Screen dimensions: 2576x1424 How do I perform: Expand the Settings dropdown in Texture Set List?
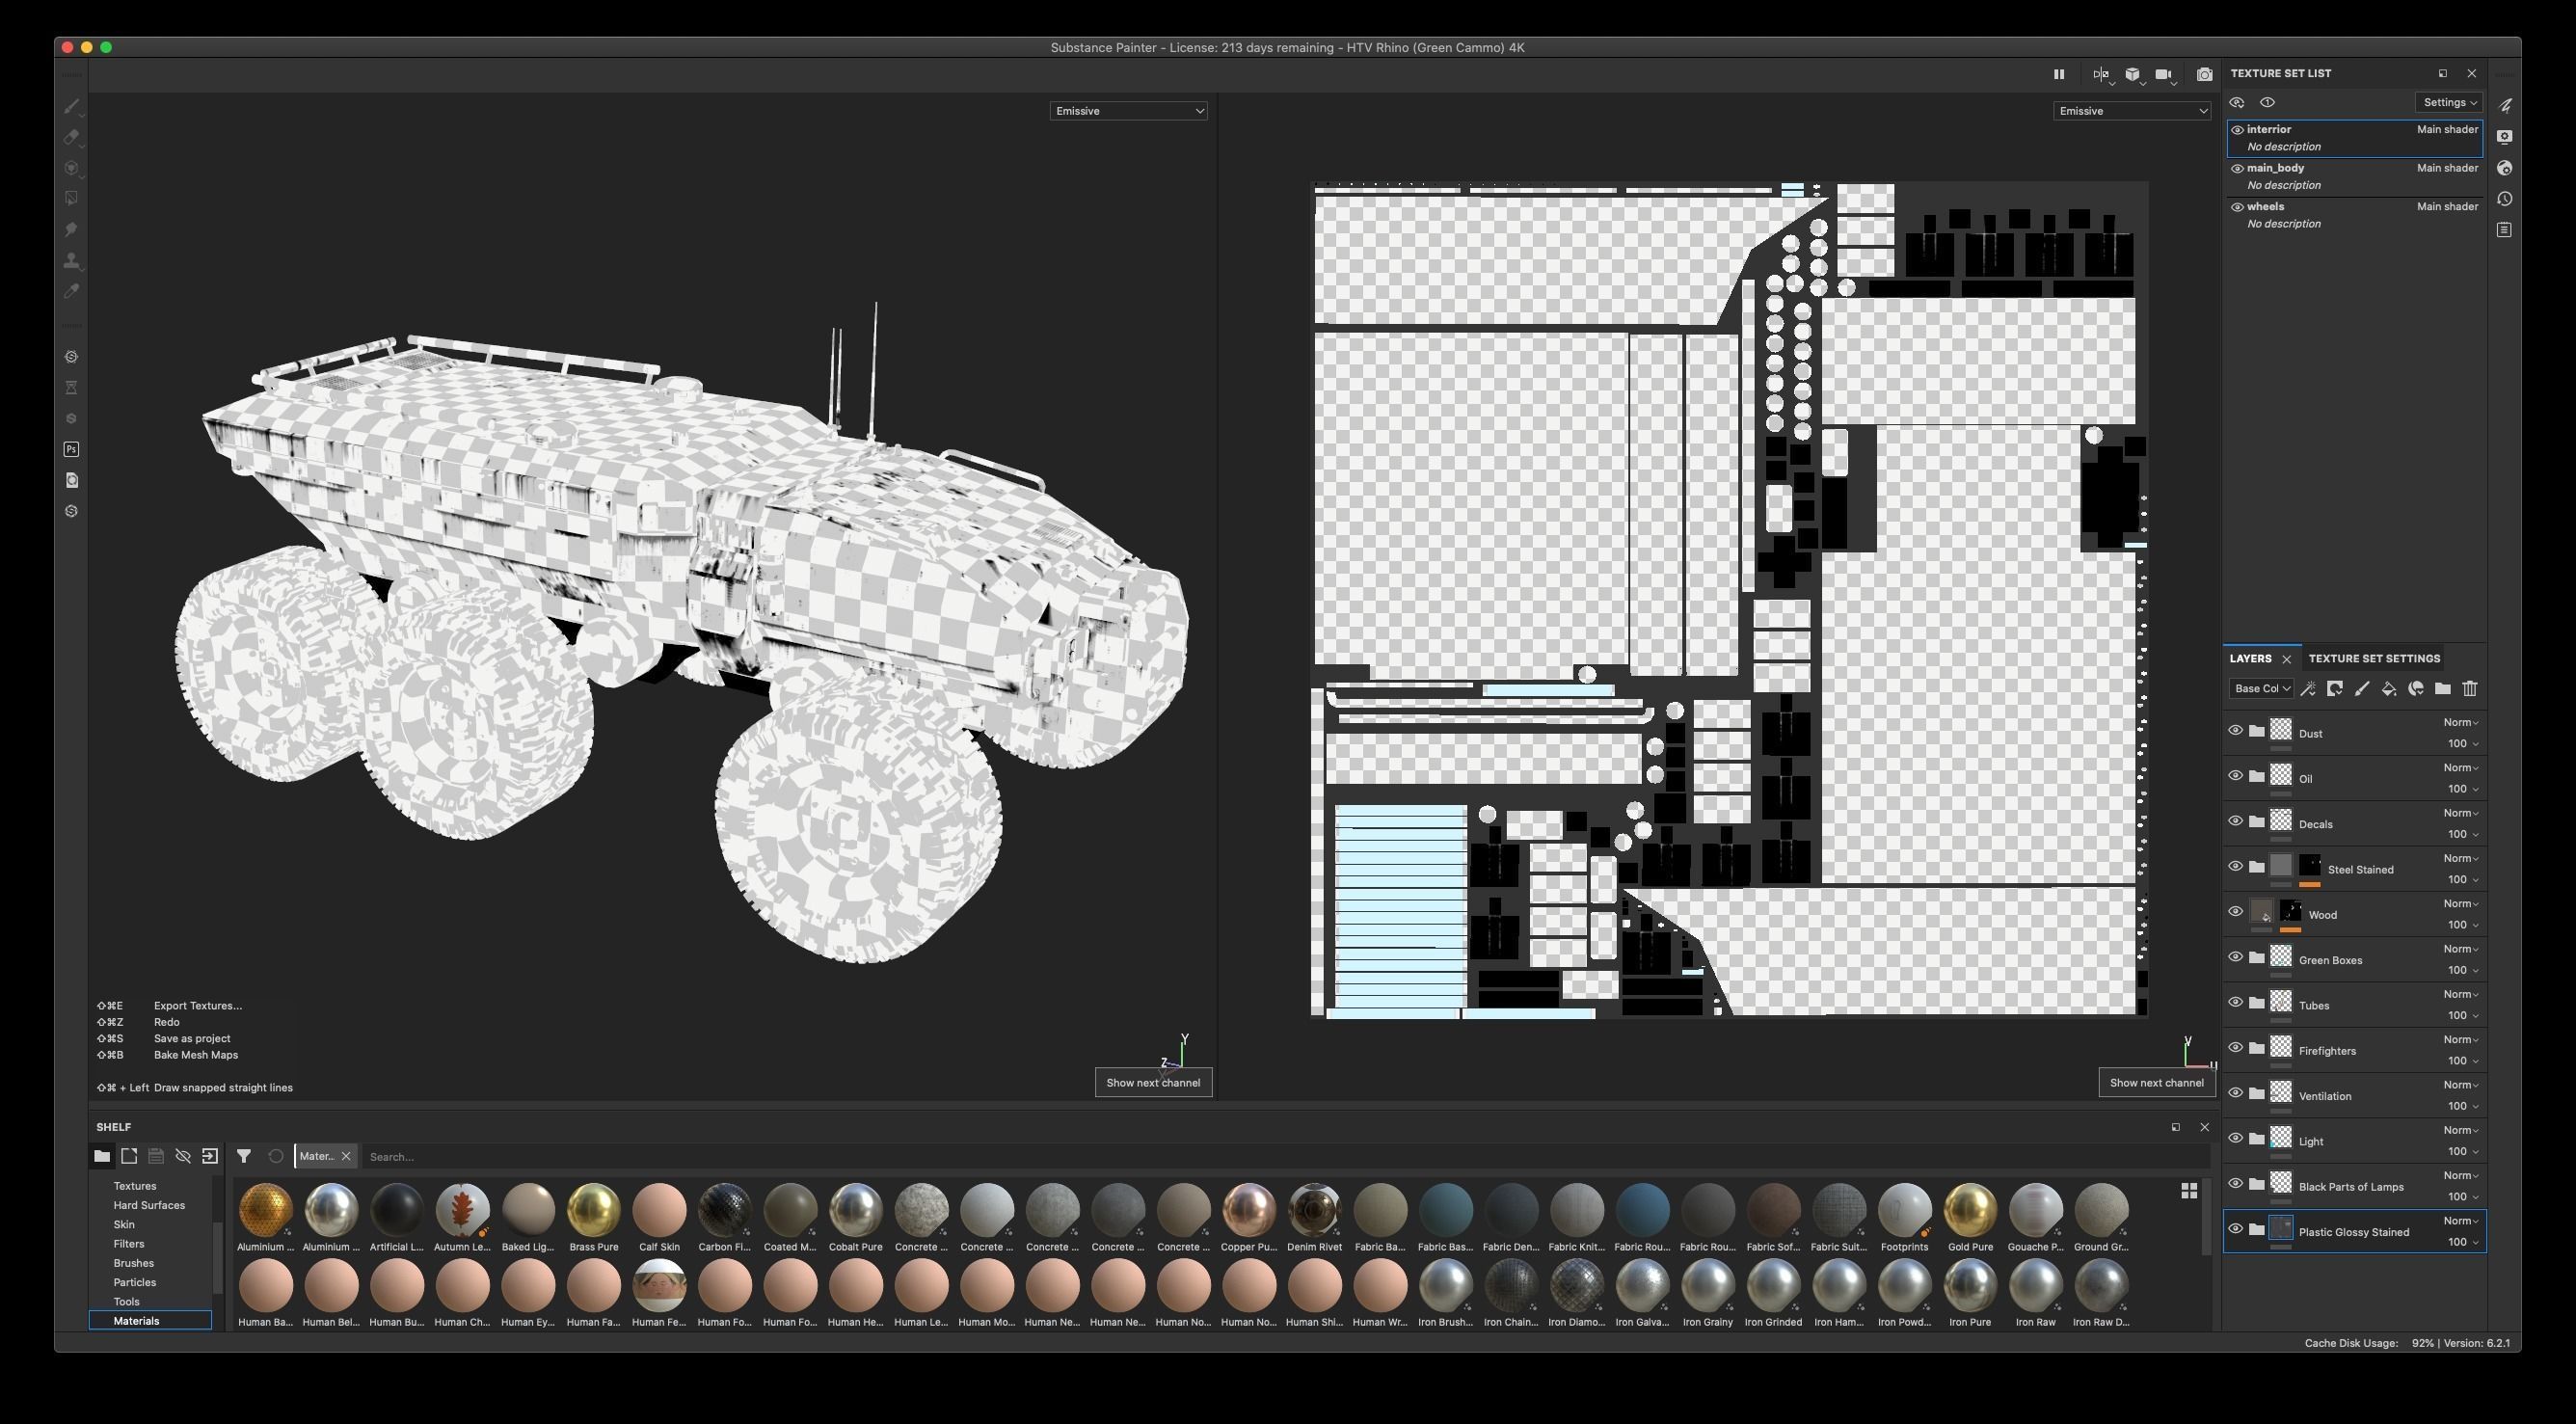(x=2449, y=102)
